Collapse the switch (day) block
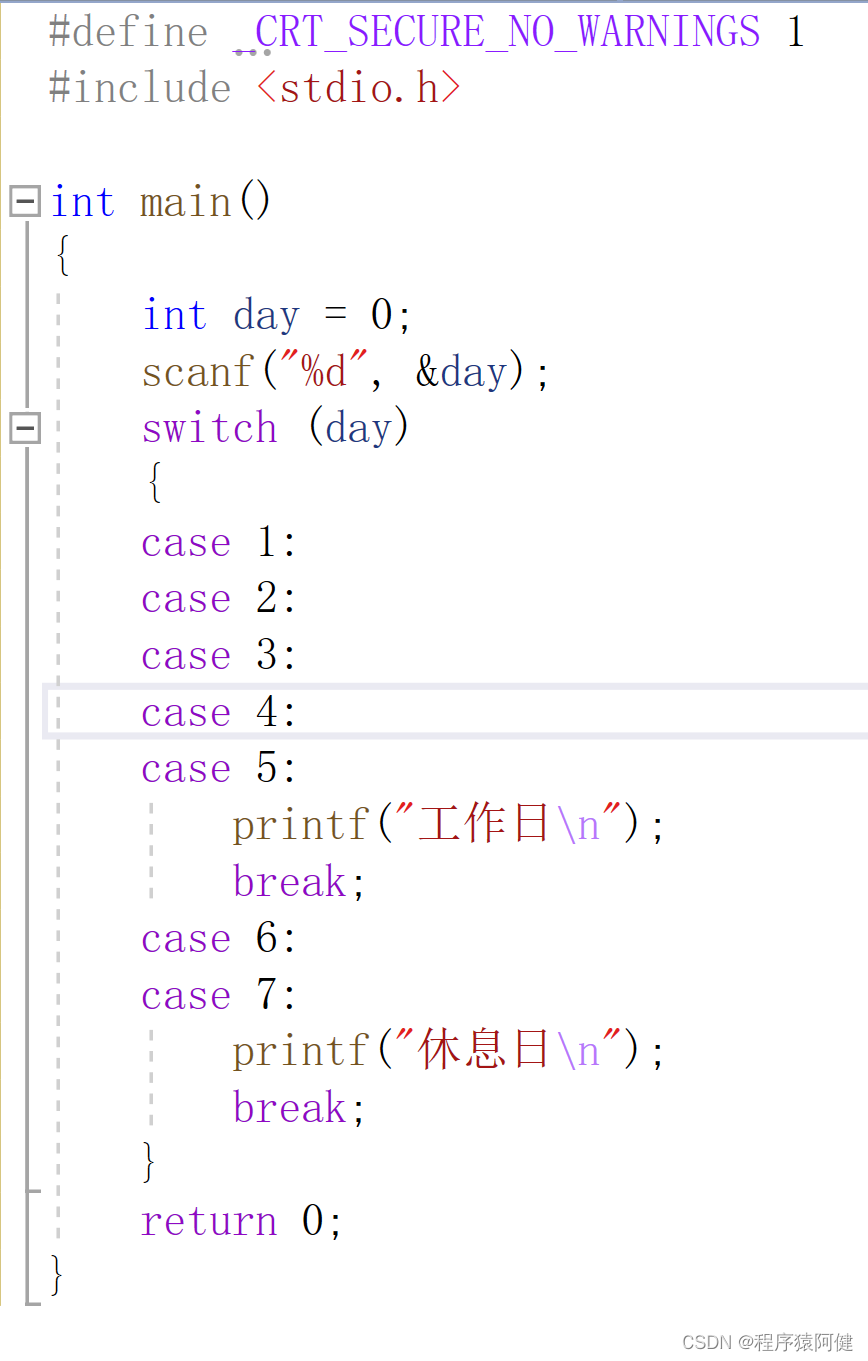 coord(24,429)
